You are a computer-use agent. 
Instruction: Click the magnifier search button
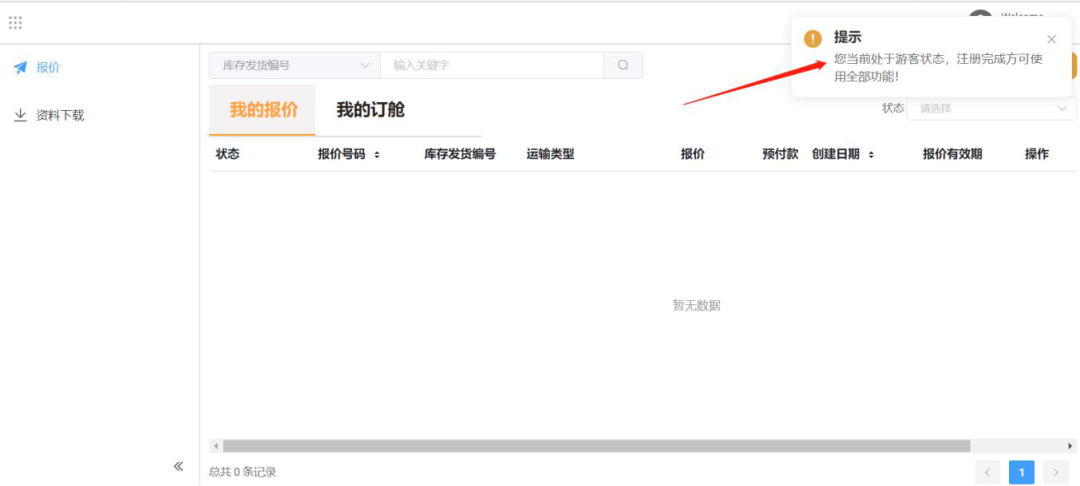click(x=623, y=65)
